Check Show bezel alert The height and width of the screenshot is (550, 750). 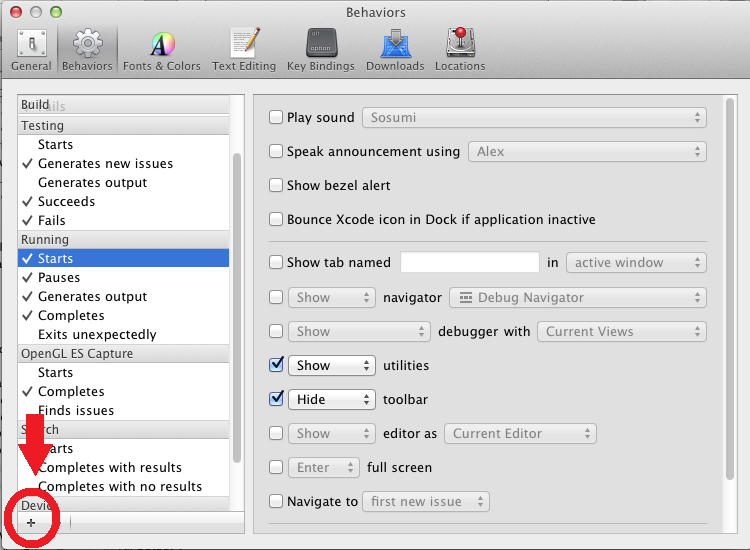pos(276,185)
